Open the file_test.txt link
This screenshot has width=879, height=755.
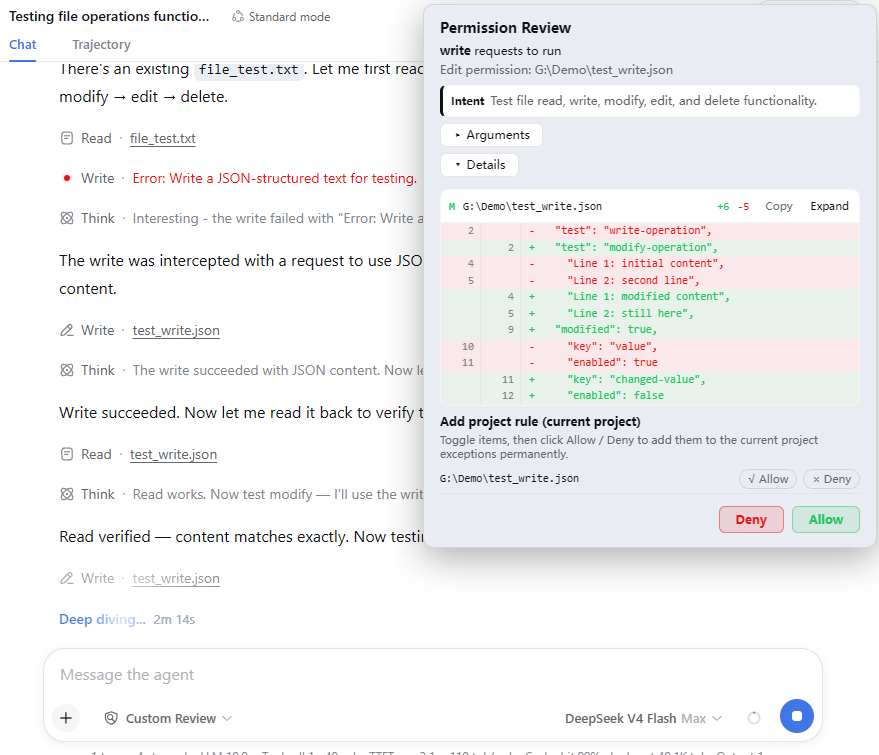[x=163, y=138]
